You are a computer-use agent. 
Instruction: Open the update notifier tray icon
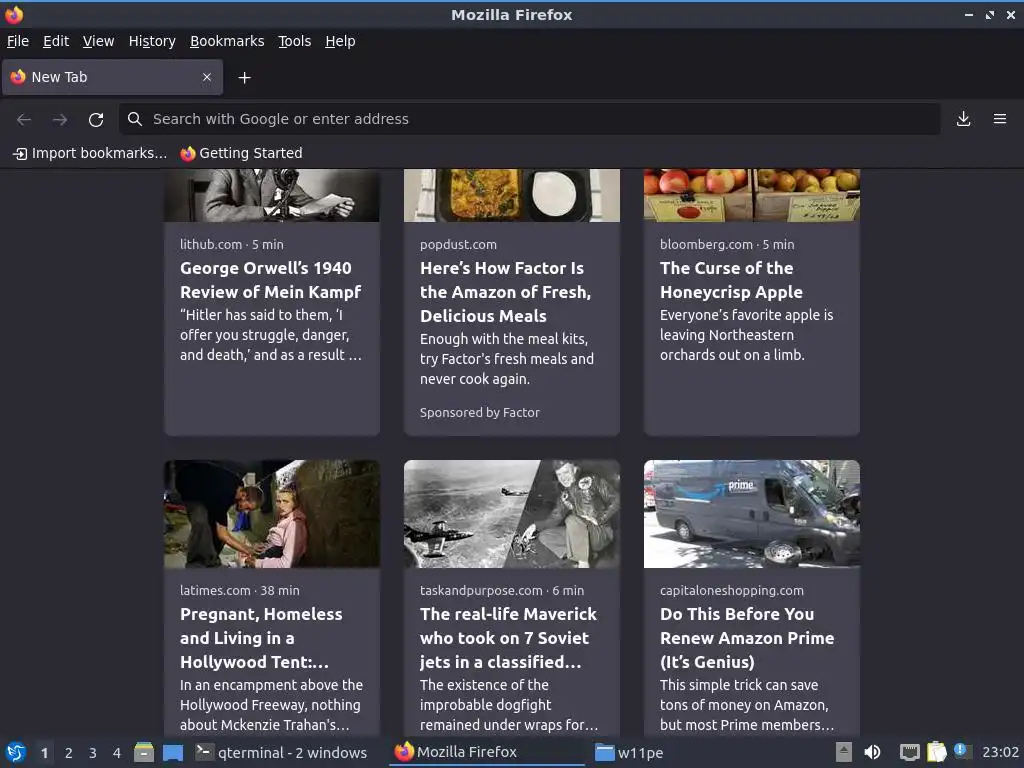tap(961, 751)
